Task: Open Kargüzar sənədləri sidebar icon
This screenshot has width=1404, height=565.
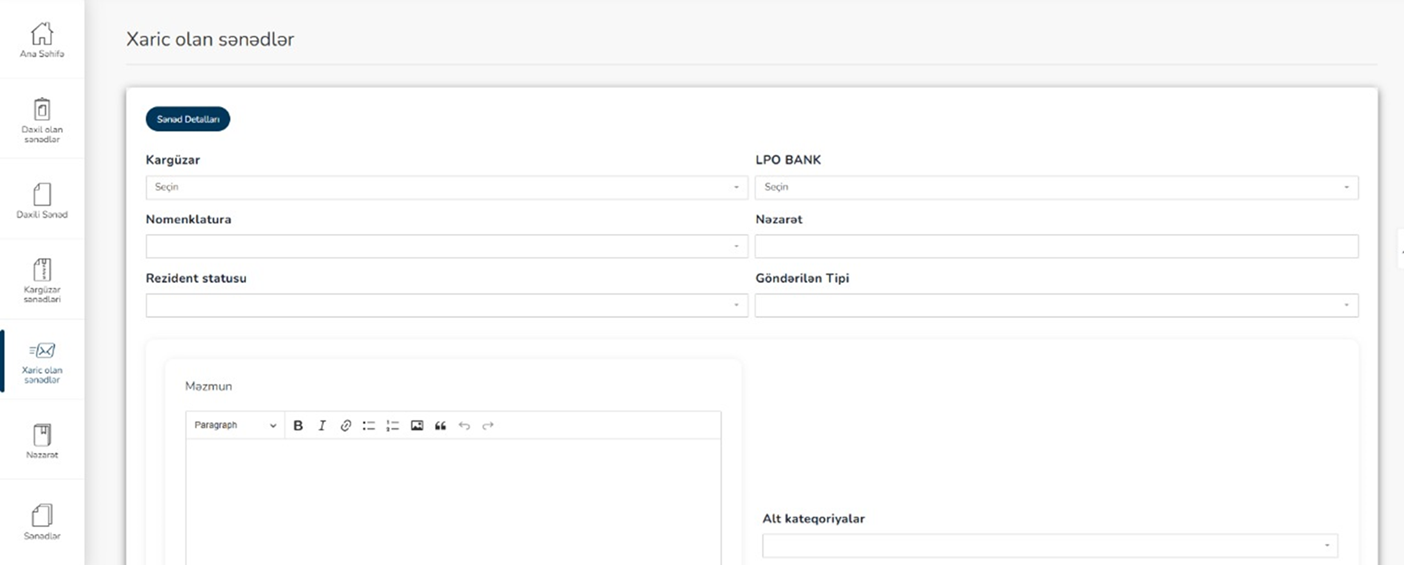Action: (42, 269)
